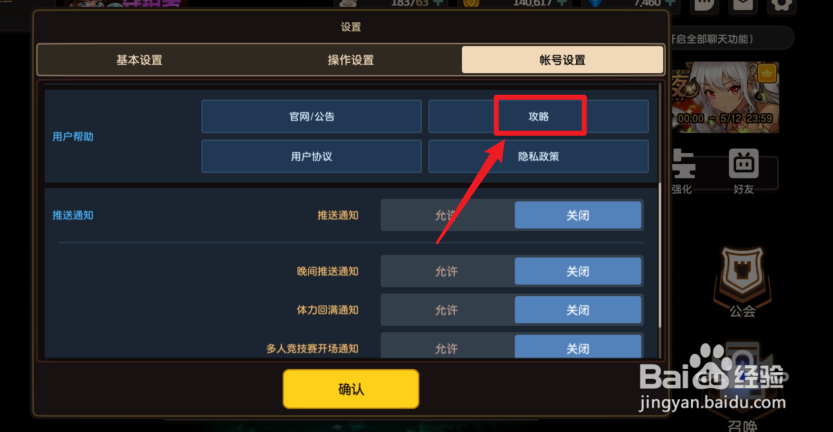
Task: Open the mailbox icon in top bar
Action: tap(743, 5)
